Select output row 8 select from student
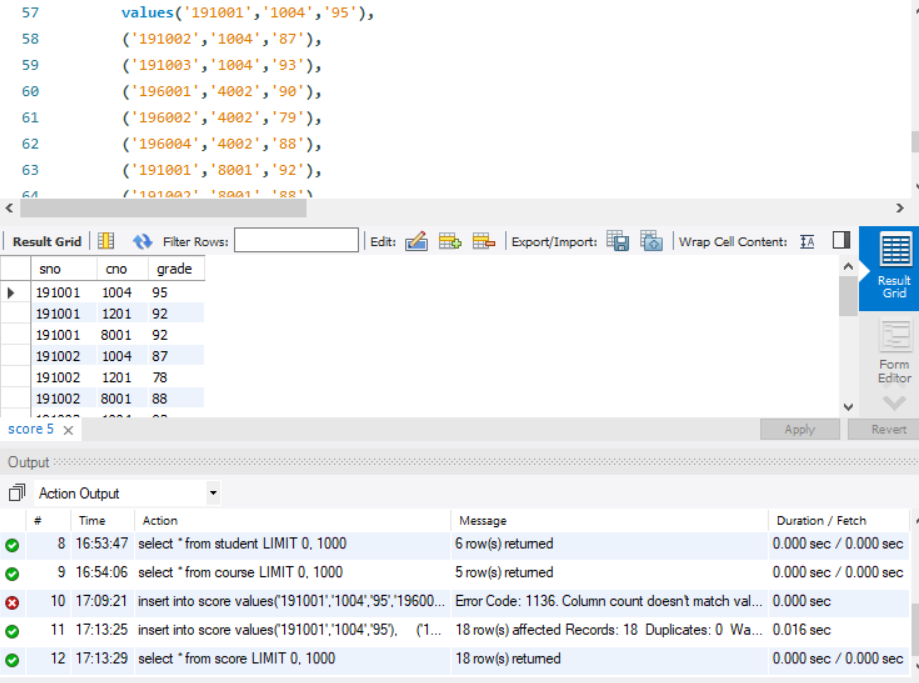 (454, 544)
